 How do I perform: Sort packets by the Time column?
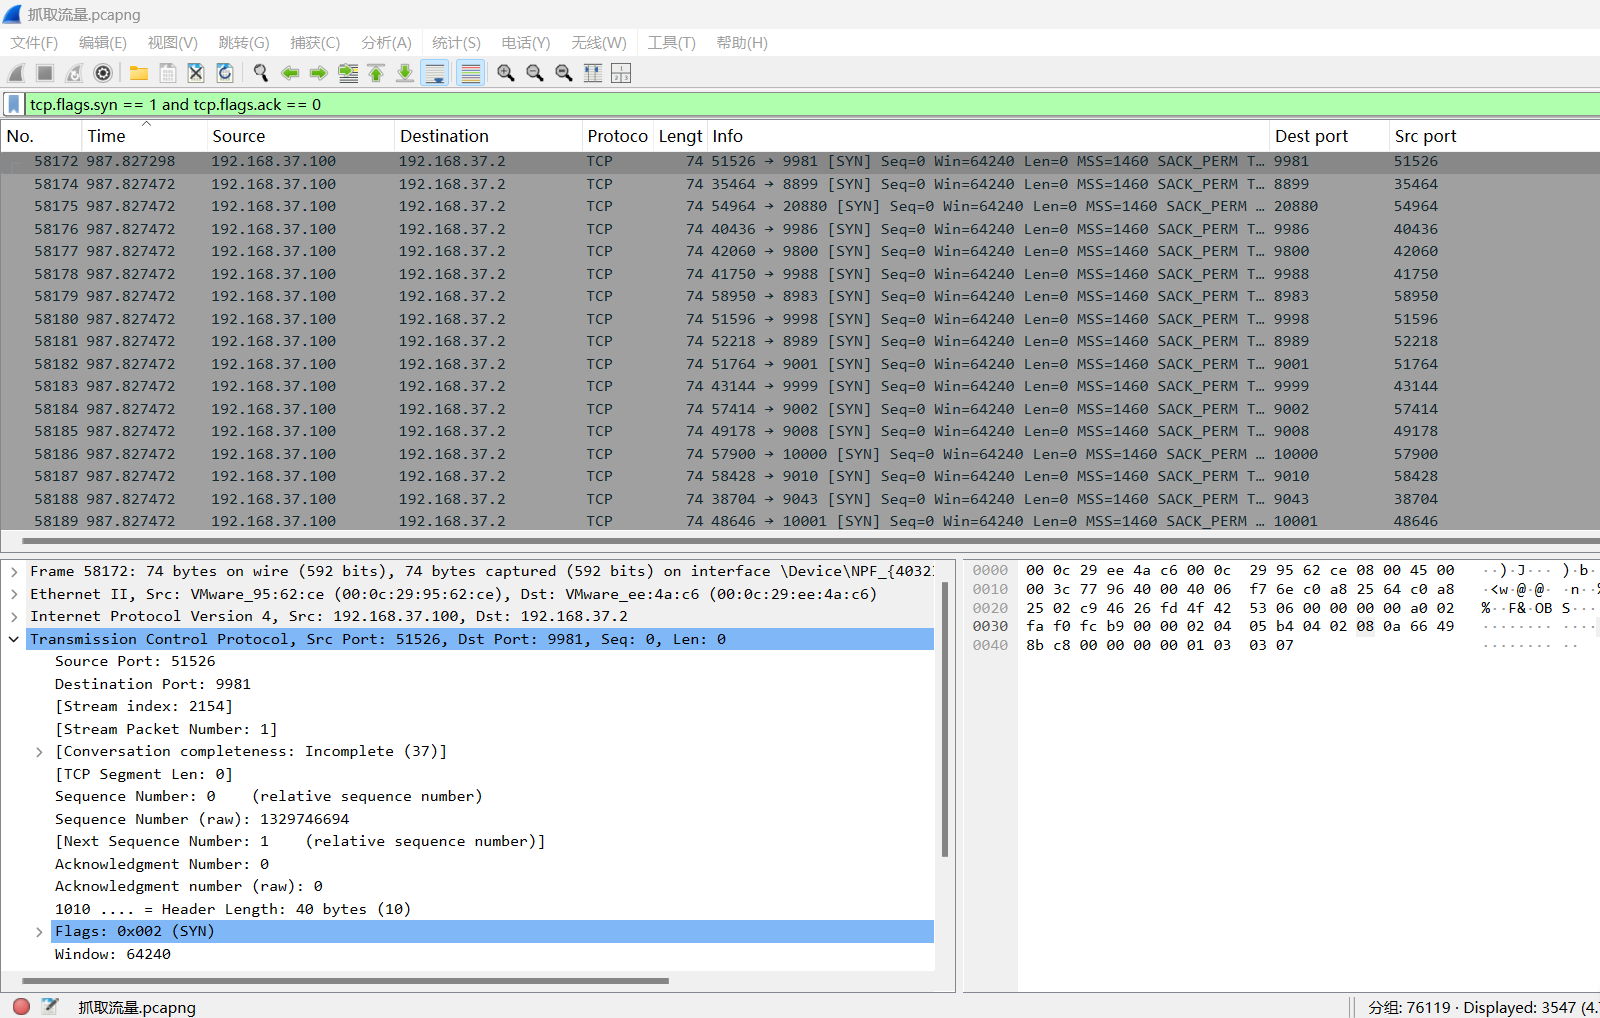tap(143, 136)
